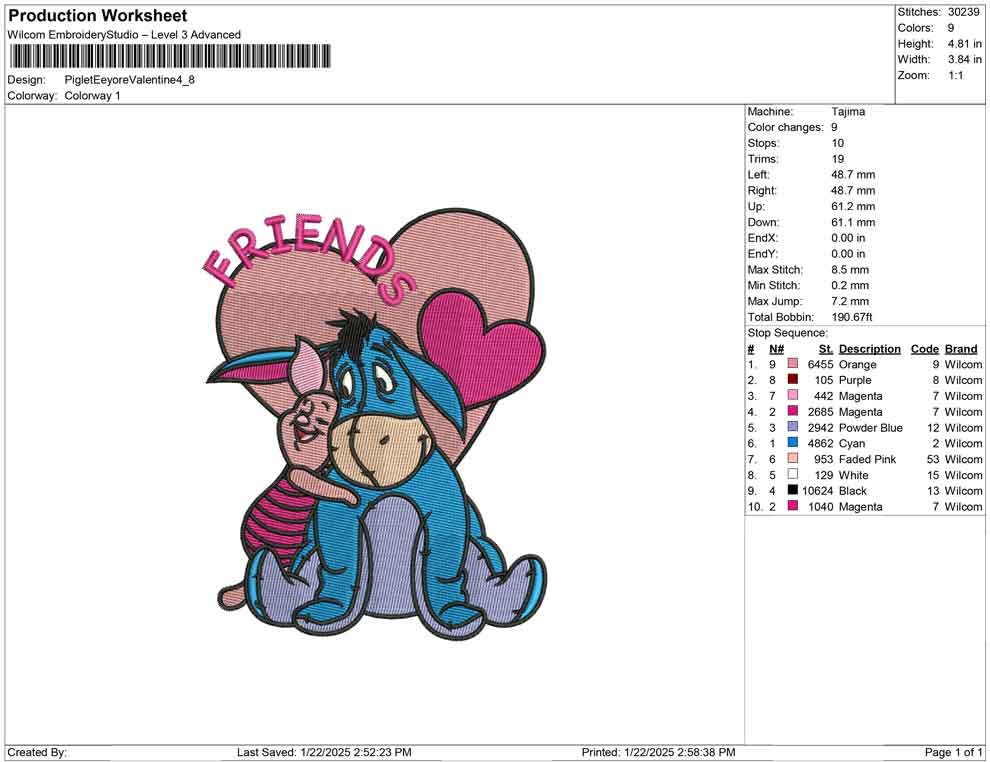Screen dimensions: 990x762
Task: Select the Max Stitch value "8.5 mm"
Action: coord(850,270)
